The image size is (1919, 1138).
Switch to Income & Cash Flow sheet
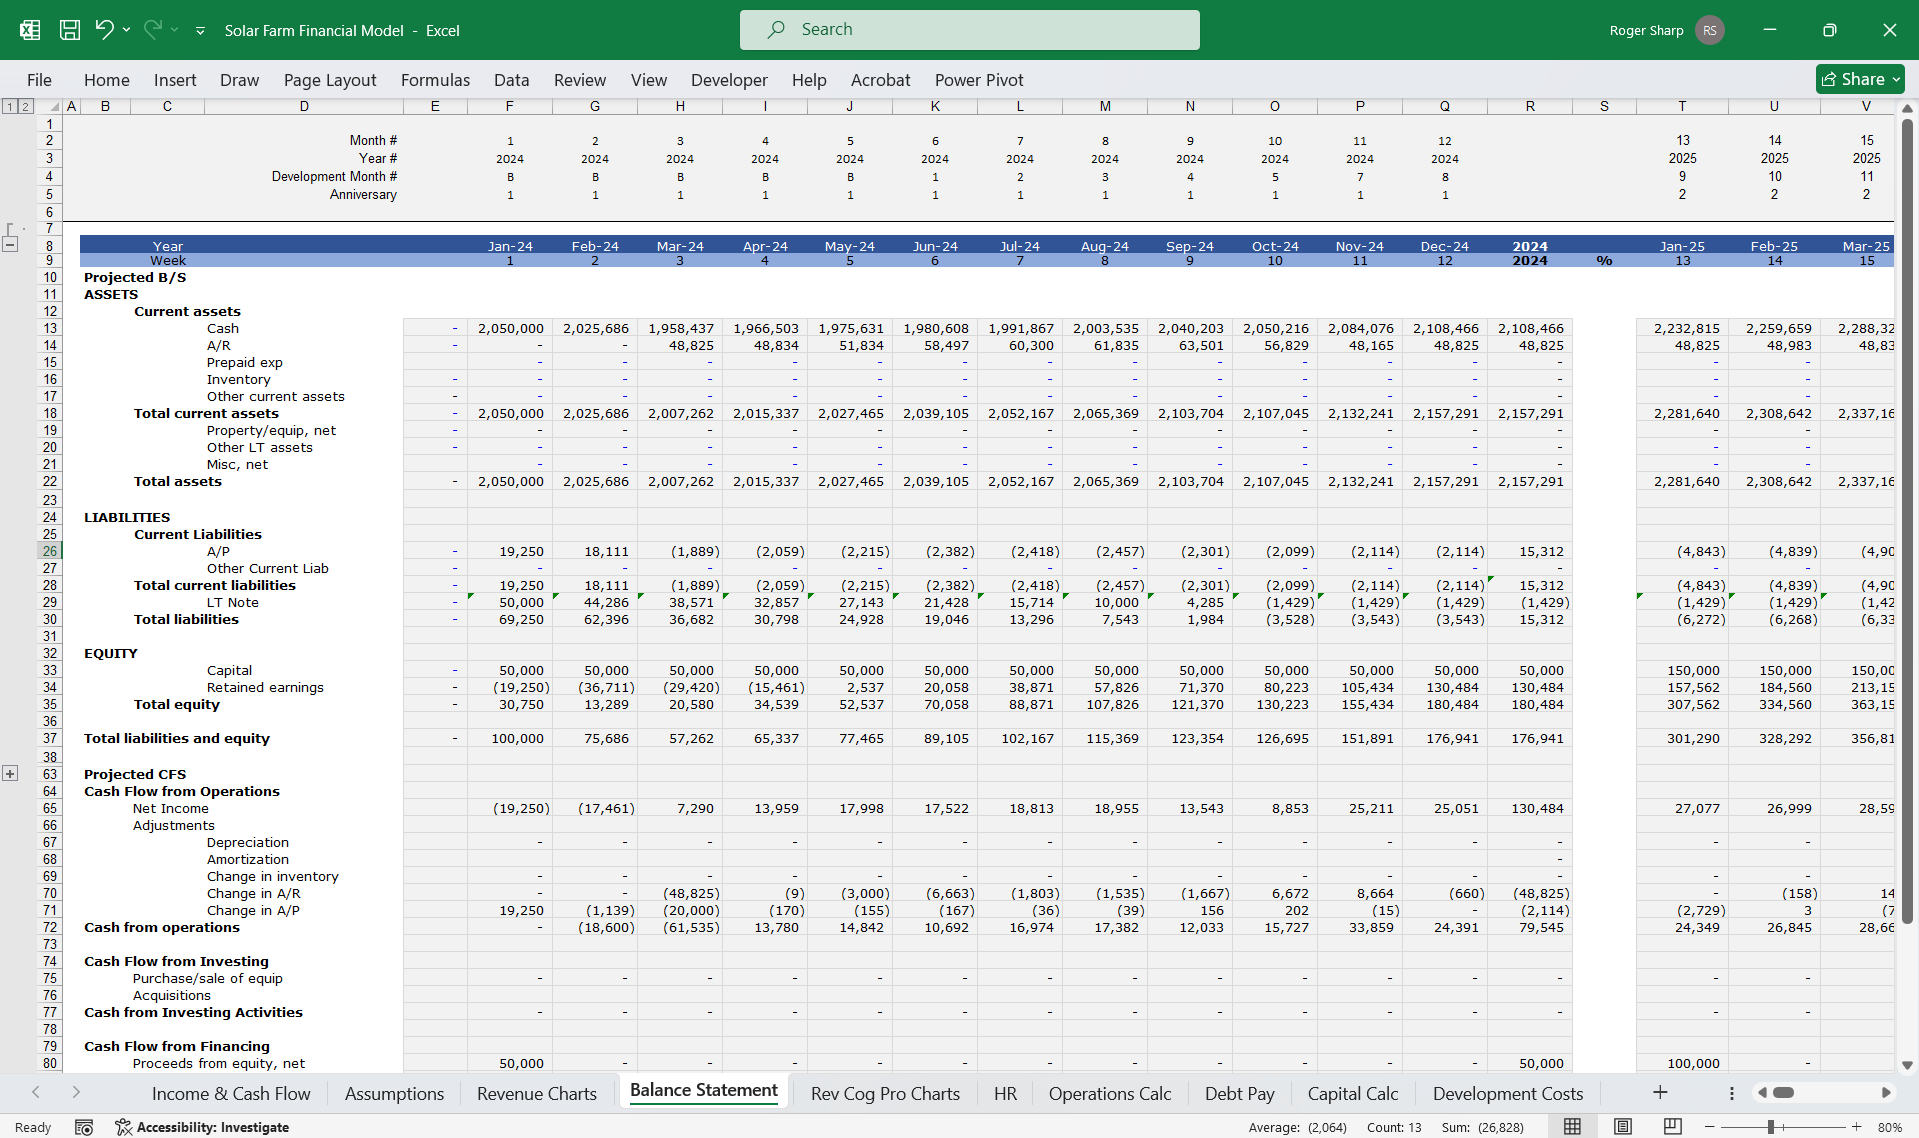231,1094
